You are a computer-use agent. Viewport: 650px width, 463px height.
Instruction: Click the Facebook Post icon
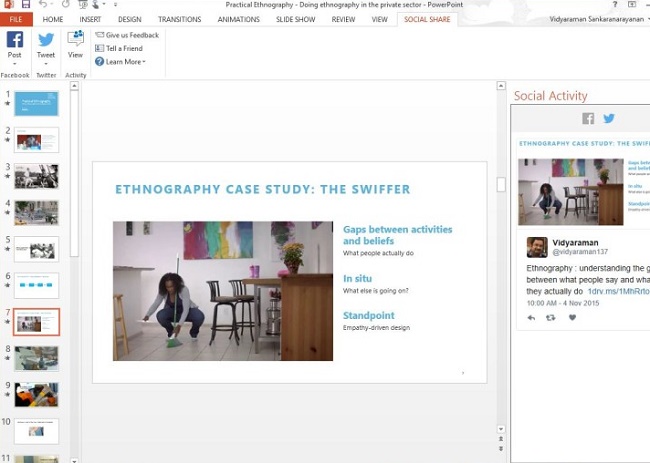click(15, 40)
